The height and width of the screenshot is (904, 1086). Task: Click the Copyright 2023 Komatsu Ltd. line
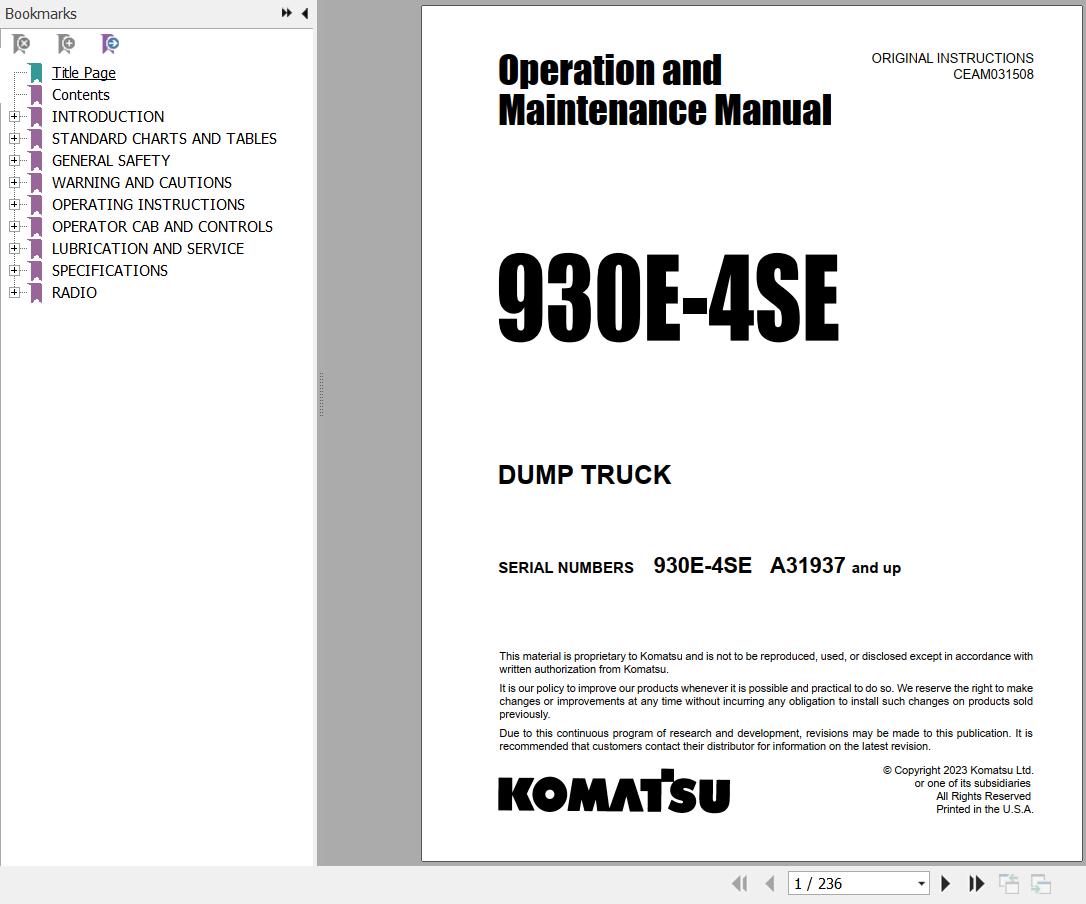click(x=959, y=770)
